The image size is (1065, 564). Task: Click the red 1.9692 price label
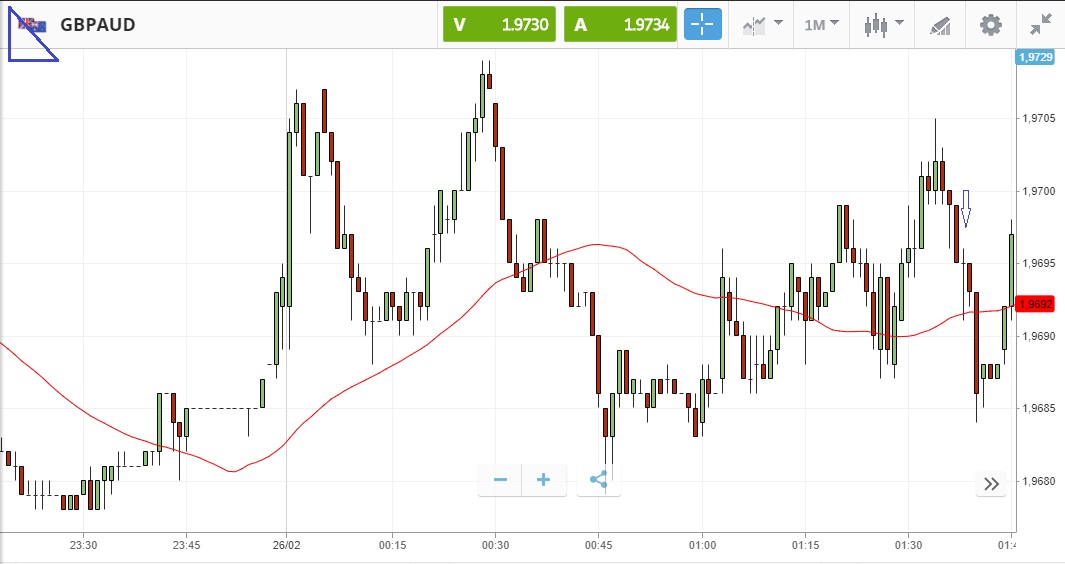click(1034, 303)
